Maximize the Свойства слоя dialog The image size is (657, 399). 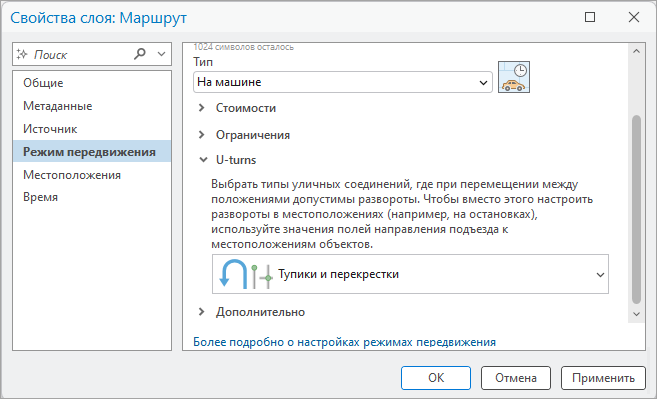[590, 17]
